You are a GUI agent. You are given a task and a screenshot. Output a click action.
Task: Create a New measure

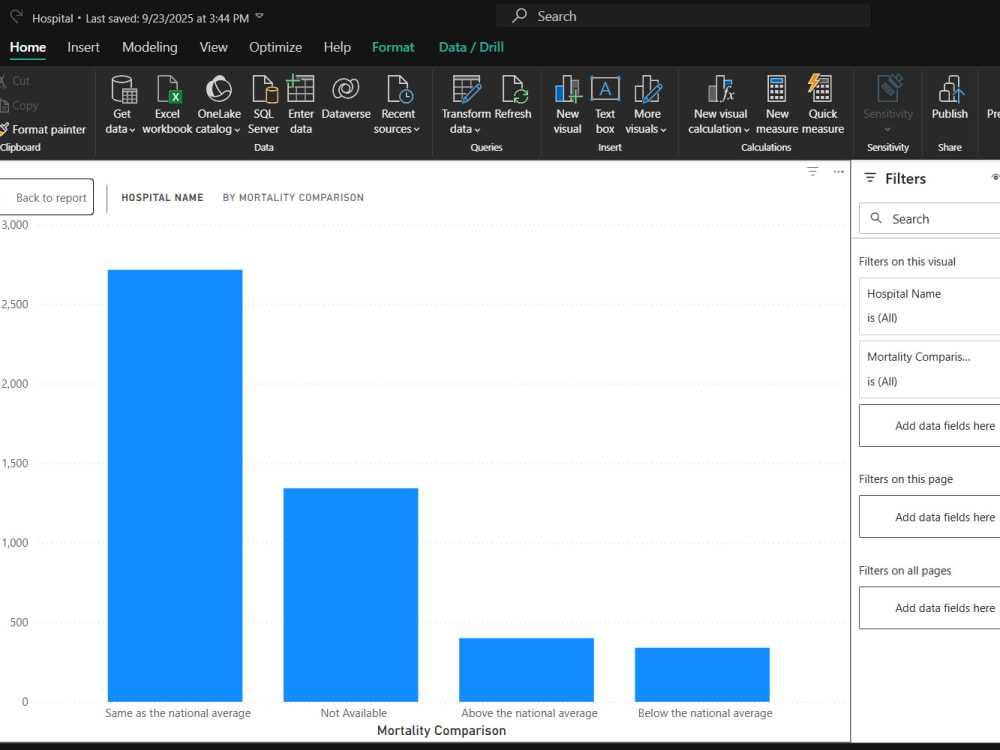[x=777, y=105]
